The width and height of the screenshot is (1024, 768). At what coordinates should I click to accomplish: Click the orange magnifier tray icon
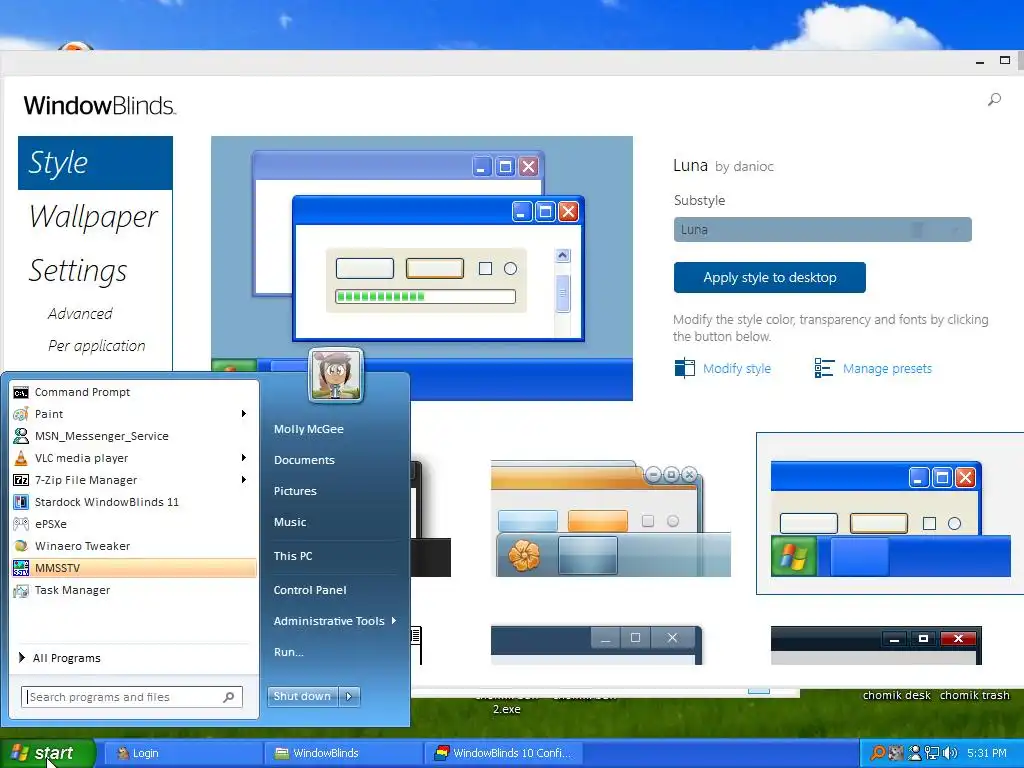click(878, 753)
